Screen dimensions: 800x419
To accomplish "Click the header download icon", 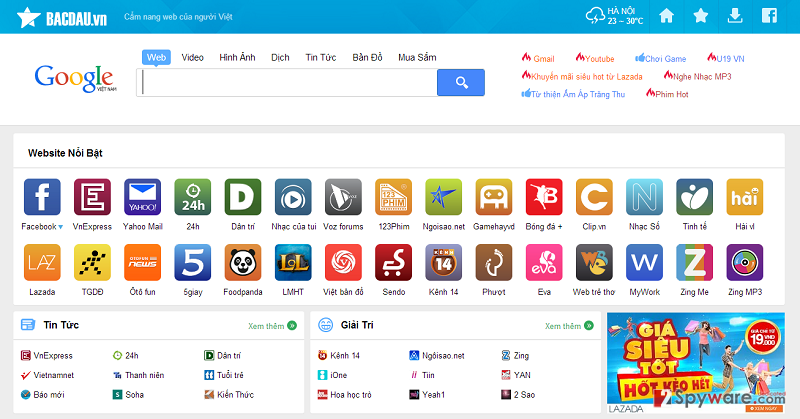I will (735, 16).
